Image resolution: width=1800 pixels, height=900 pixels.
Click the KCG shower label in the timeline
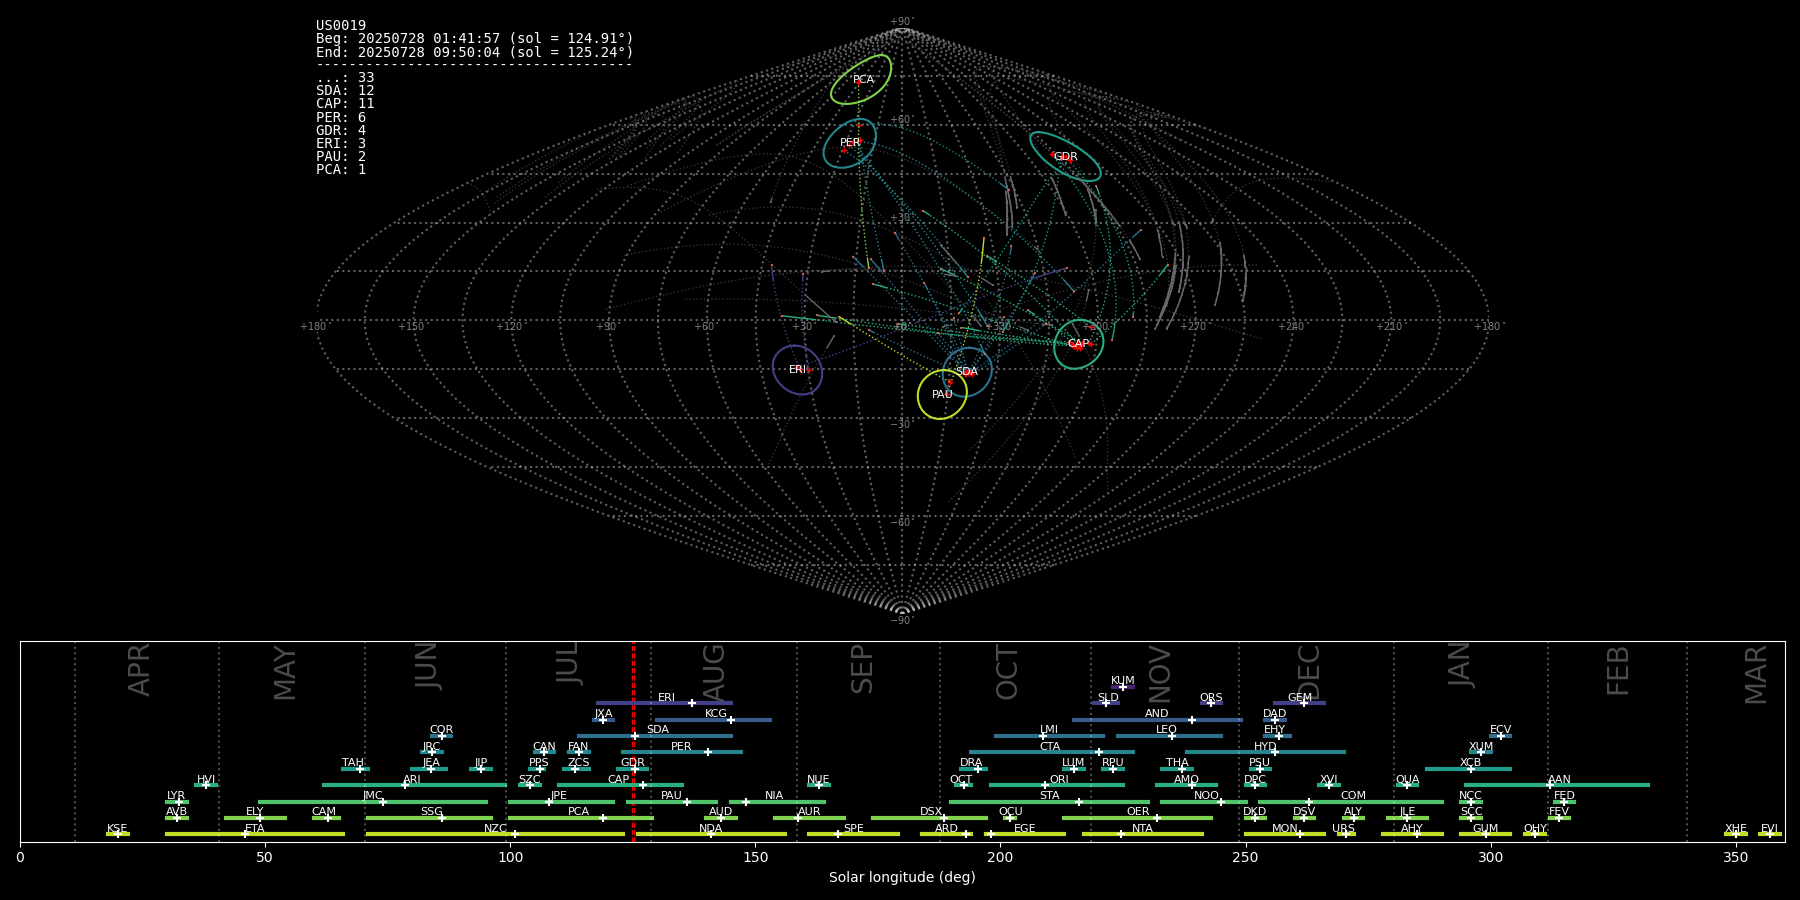pyautogui.click(x=716, y=714)
